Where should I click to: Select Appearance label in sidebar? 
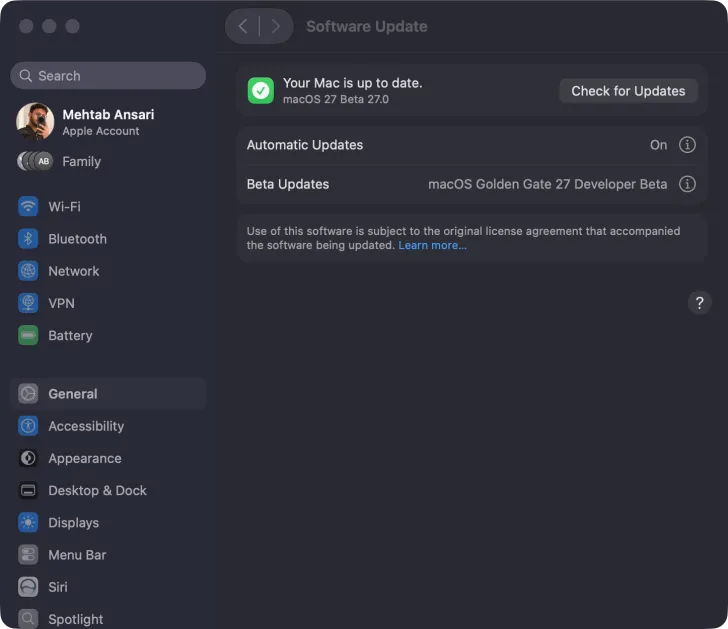click(x=85, y=459)
